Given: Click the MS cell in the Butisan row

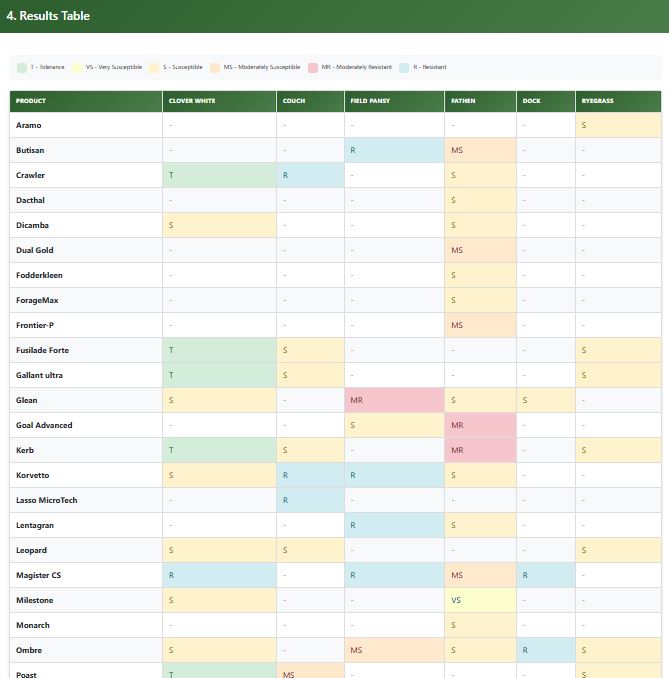Looking at the screenshot, I should coord(480,150).
